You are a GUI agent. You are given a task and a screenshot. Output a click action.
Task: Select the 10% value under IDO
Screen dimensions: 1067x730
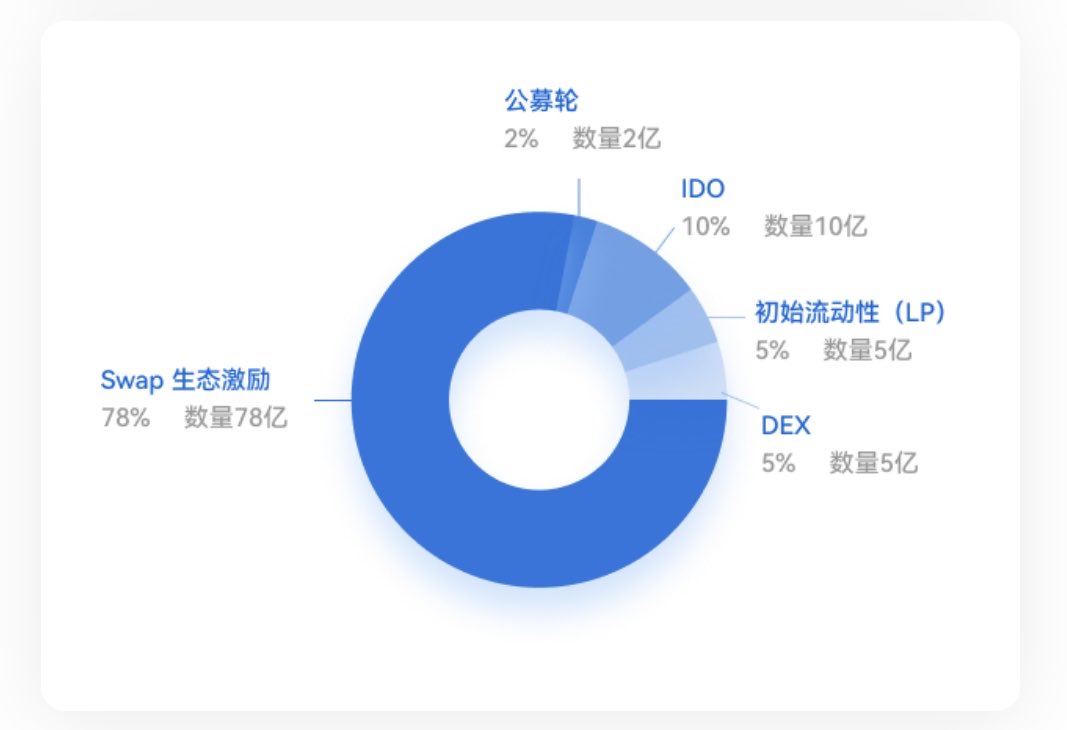tap(706, 226)
